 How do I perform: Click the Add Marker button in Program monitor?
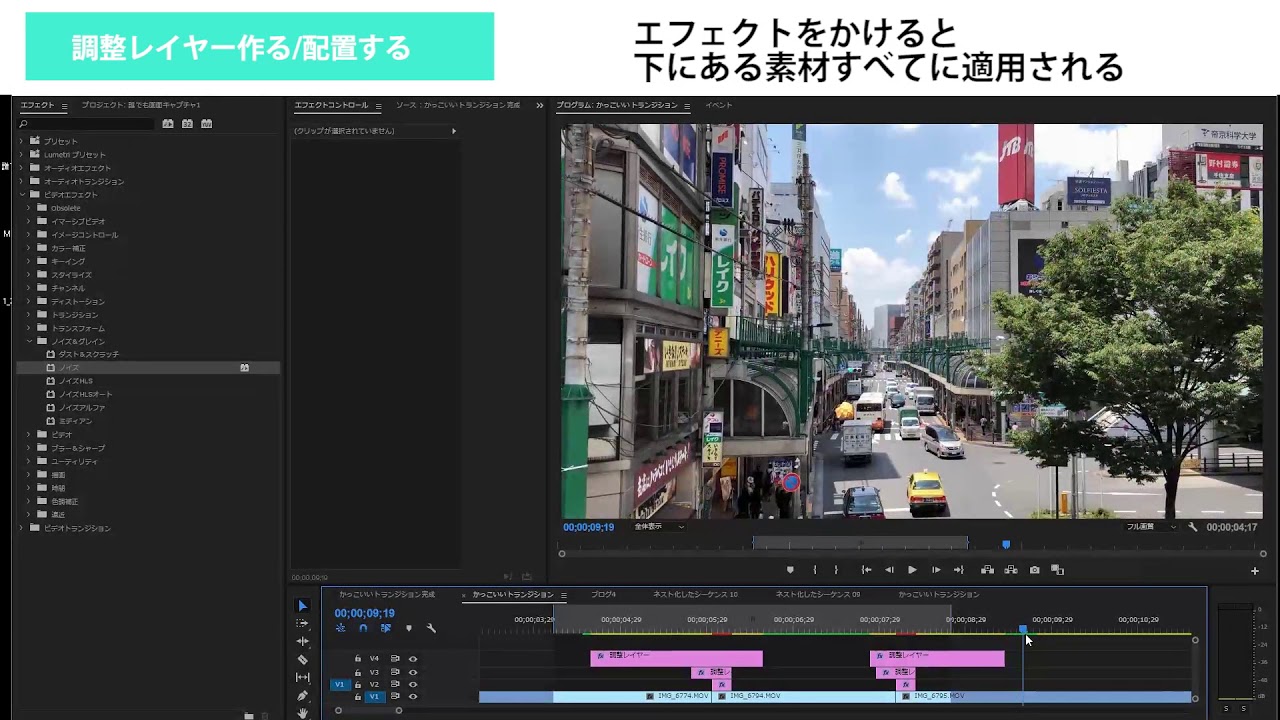point(790,570)
